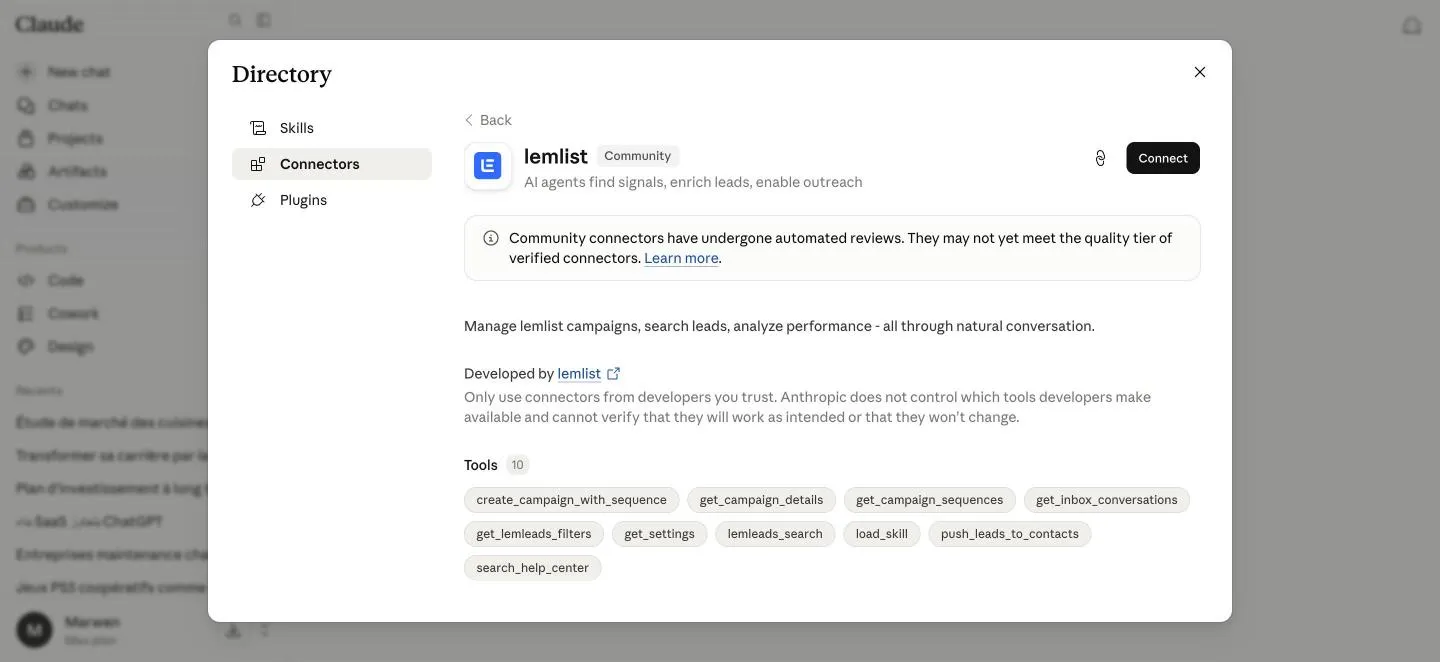
Task: Click the Plugins icon in sidebar
Action: [258, 200]
